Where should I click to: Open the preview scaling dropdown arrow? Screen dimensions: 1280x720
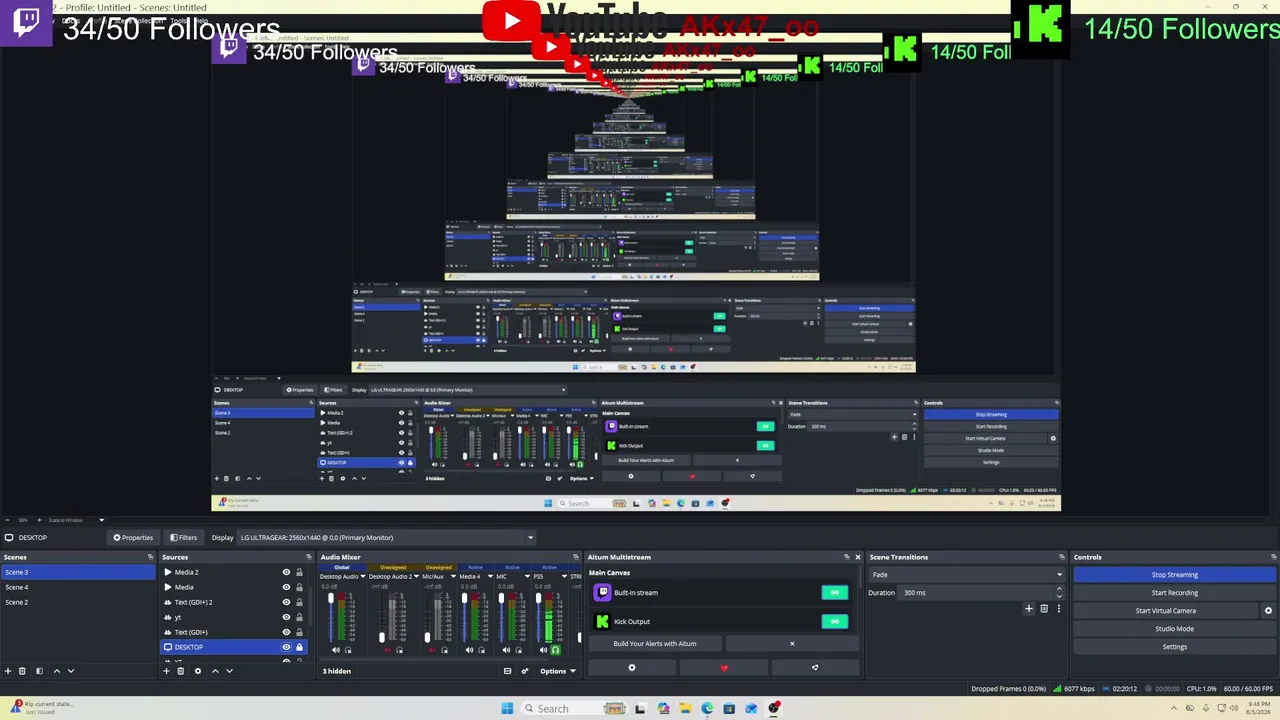(101, 520)
